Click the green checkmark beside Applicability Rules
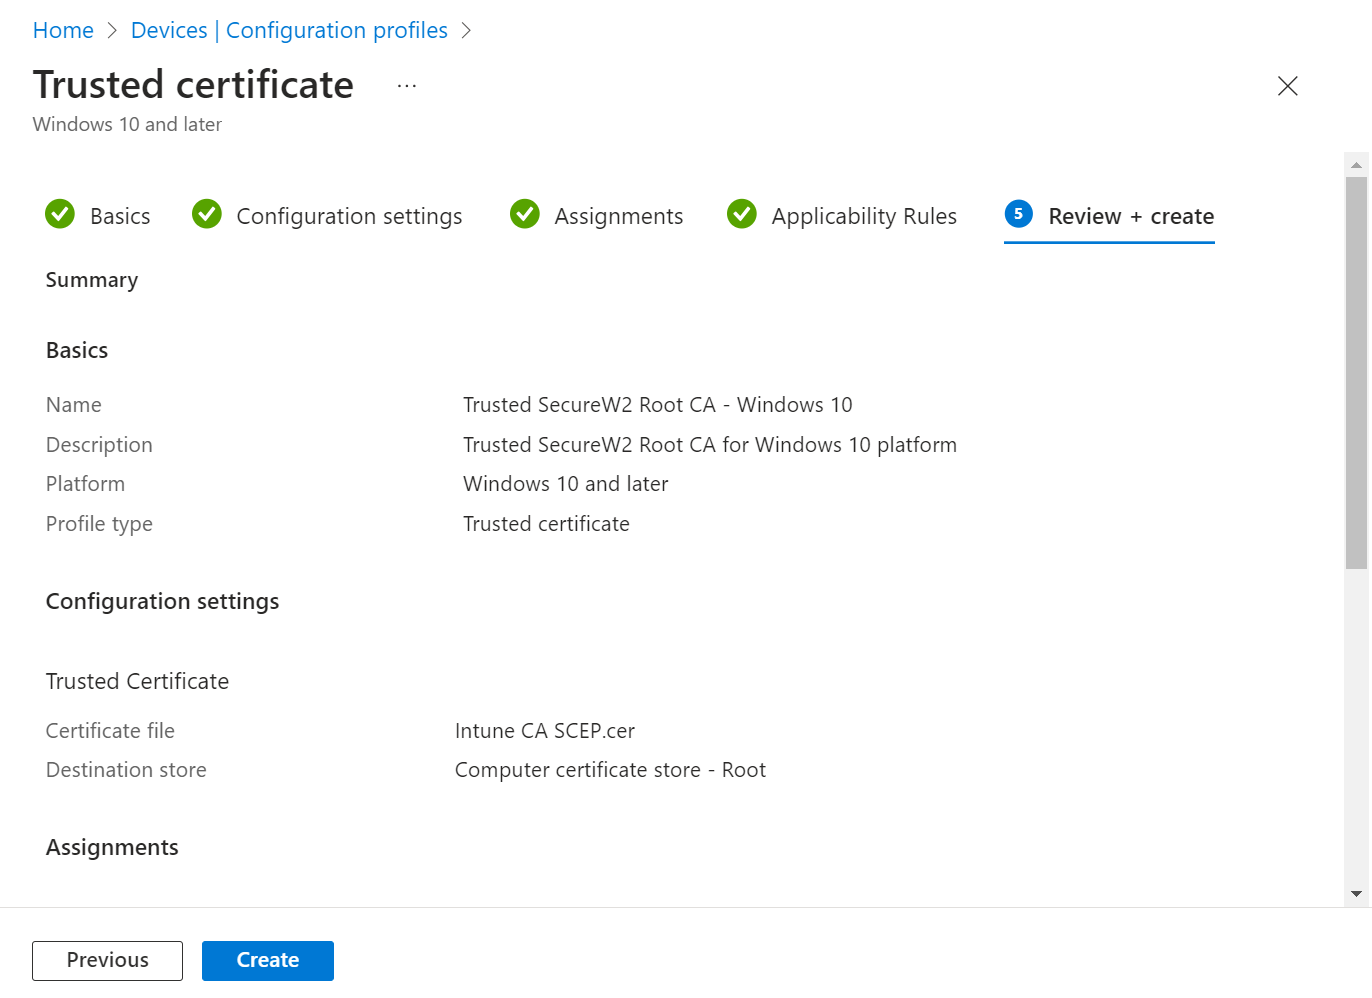The image size is (1372, 998). [x=742, y=214]
